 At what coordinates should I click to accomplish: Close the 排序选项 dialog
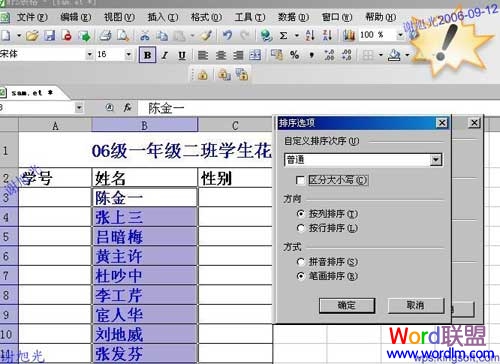click(442, 123)
